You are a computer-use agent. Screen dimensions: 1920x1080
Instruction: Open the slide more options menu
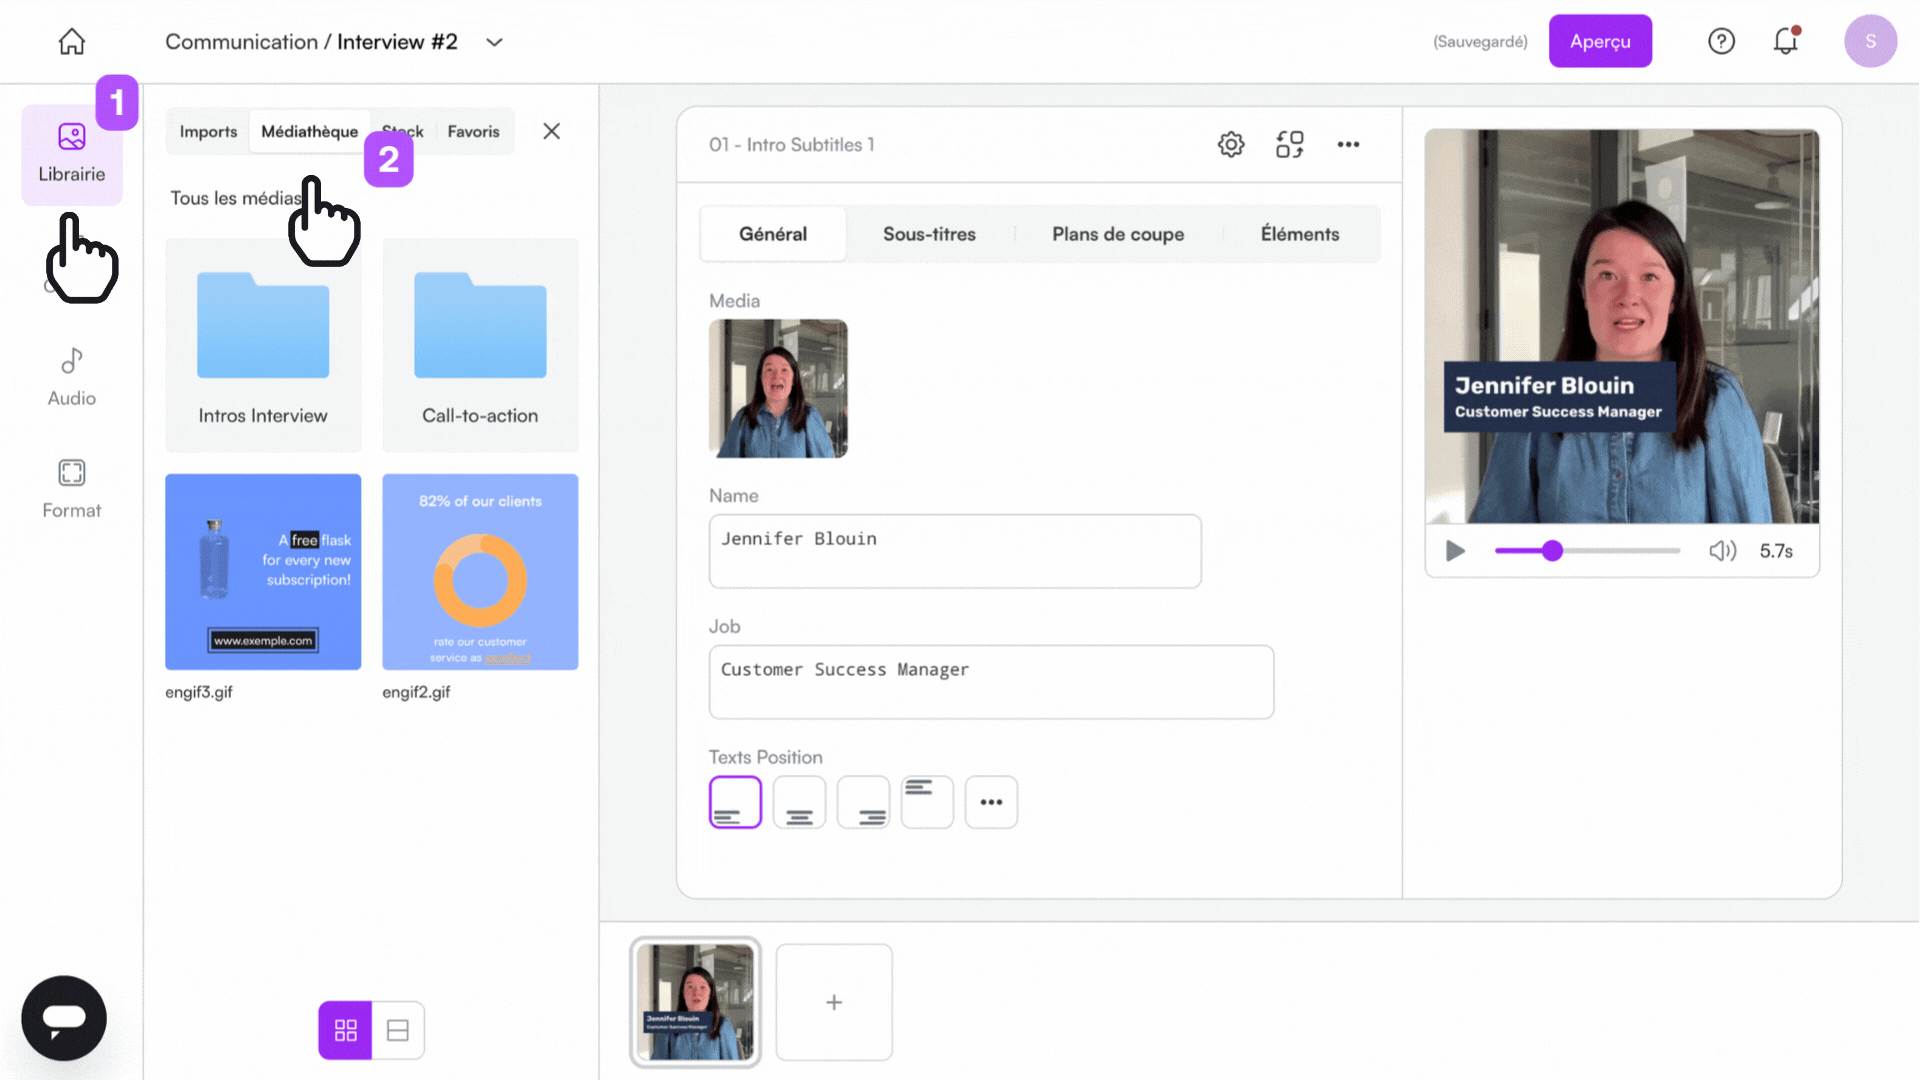pos(1348,144)
